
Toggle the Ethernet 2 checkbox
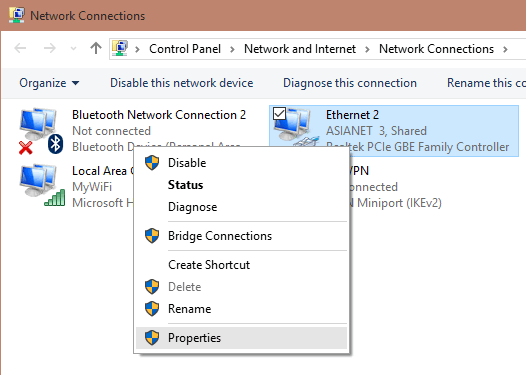pyautogui.click(x=279, y=113)
